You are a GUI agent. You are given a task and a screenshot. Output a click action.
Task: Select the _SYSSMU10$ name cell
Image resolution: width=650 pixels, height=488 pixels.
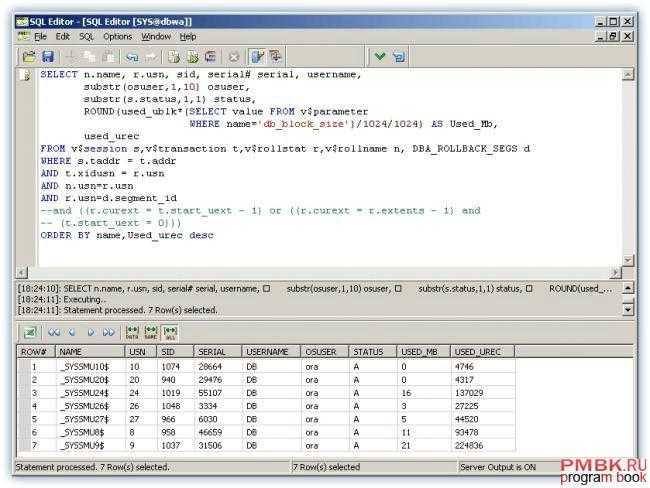tap(90, 367)
